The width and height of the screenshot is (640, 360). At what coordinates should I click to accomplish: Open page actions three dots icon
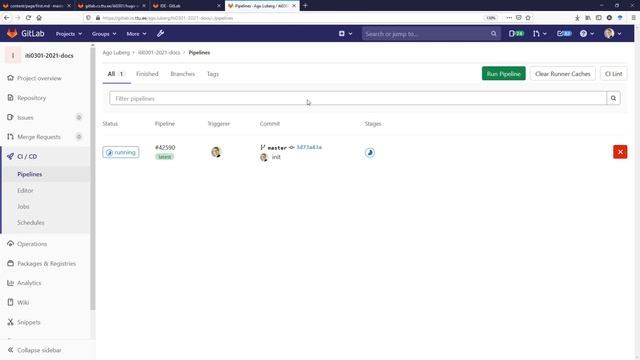click(x=509, y=18)
